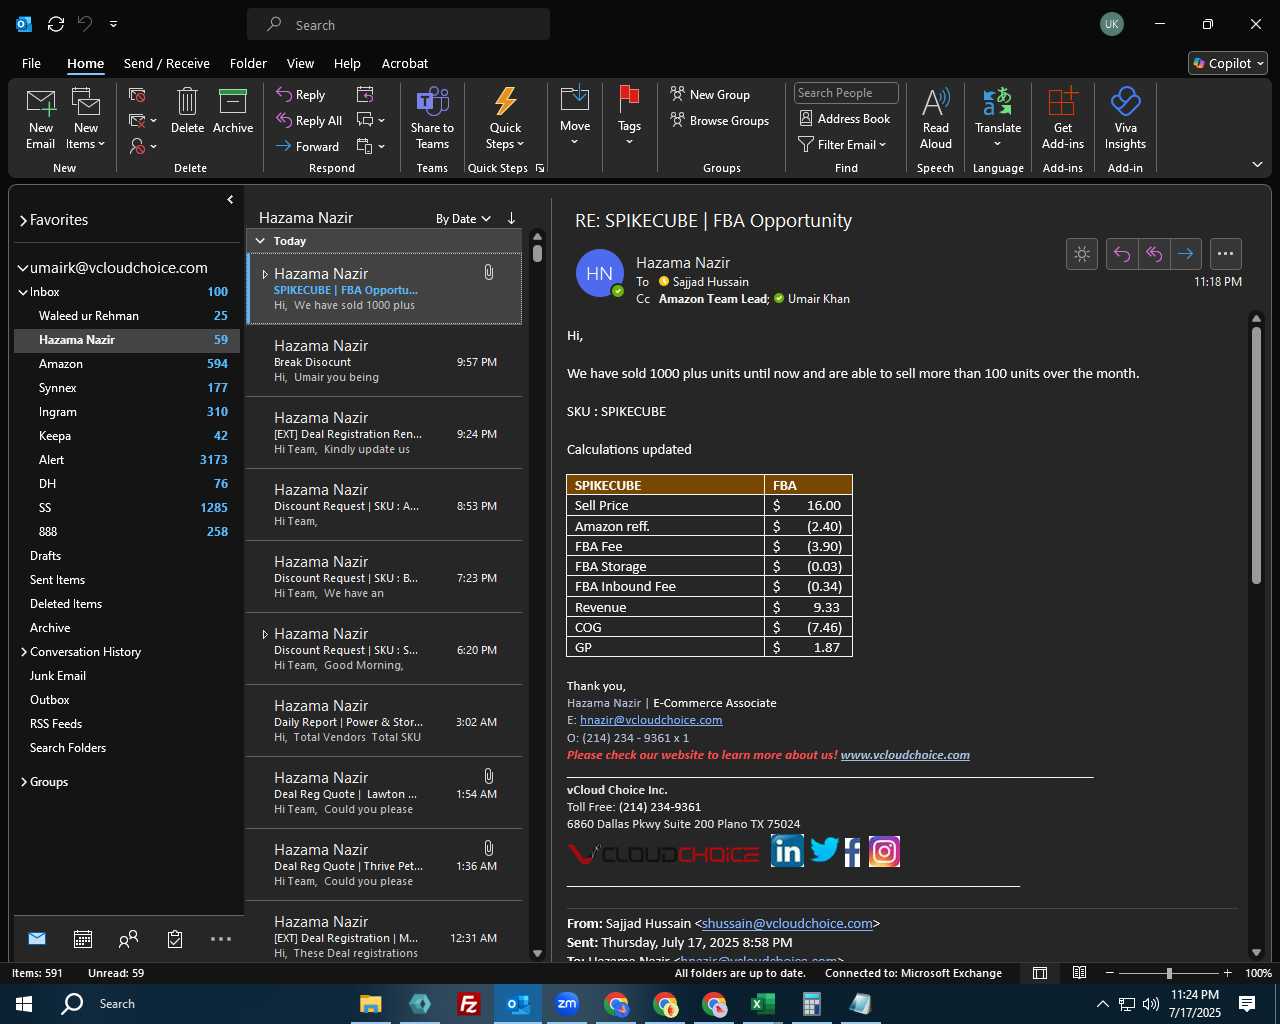Open hnazir@vcloudchoice.com email link
Image resolution: width=1280 pixels, height=1024 pixels.
[x=651, y=720]
